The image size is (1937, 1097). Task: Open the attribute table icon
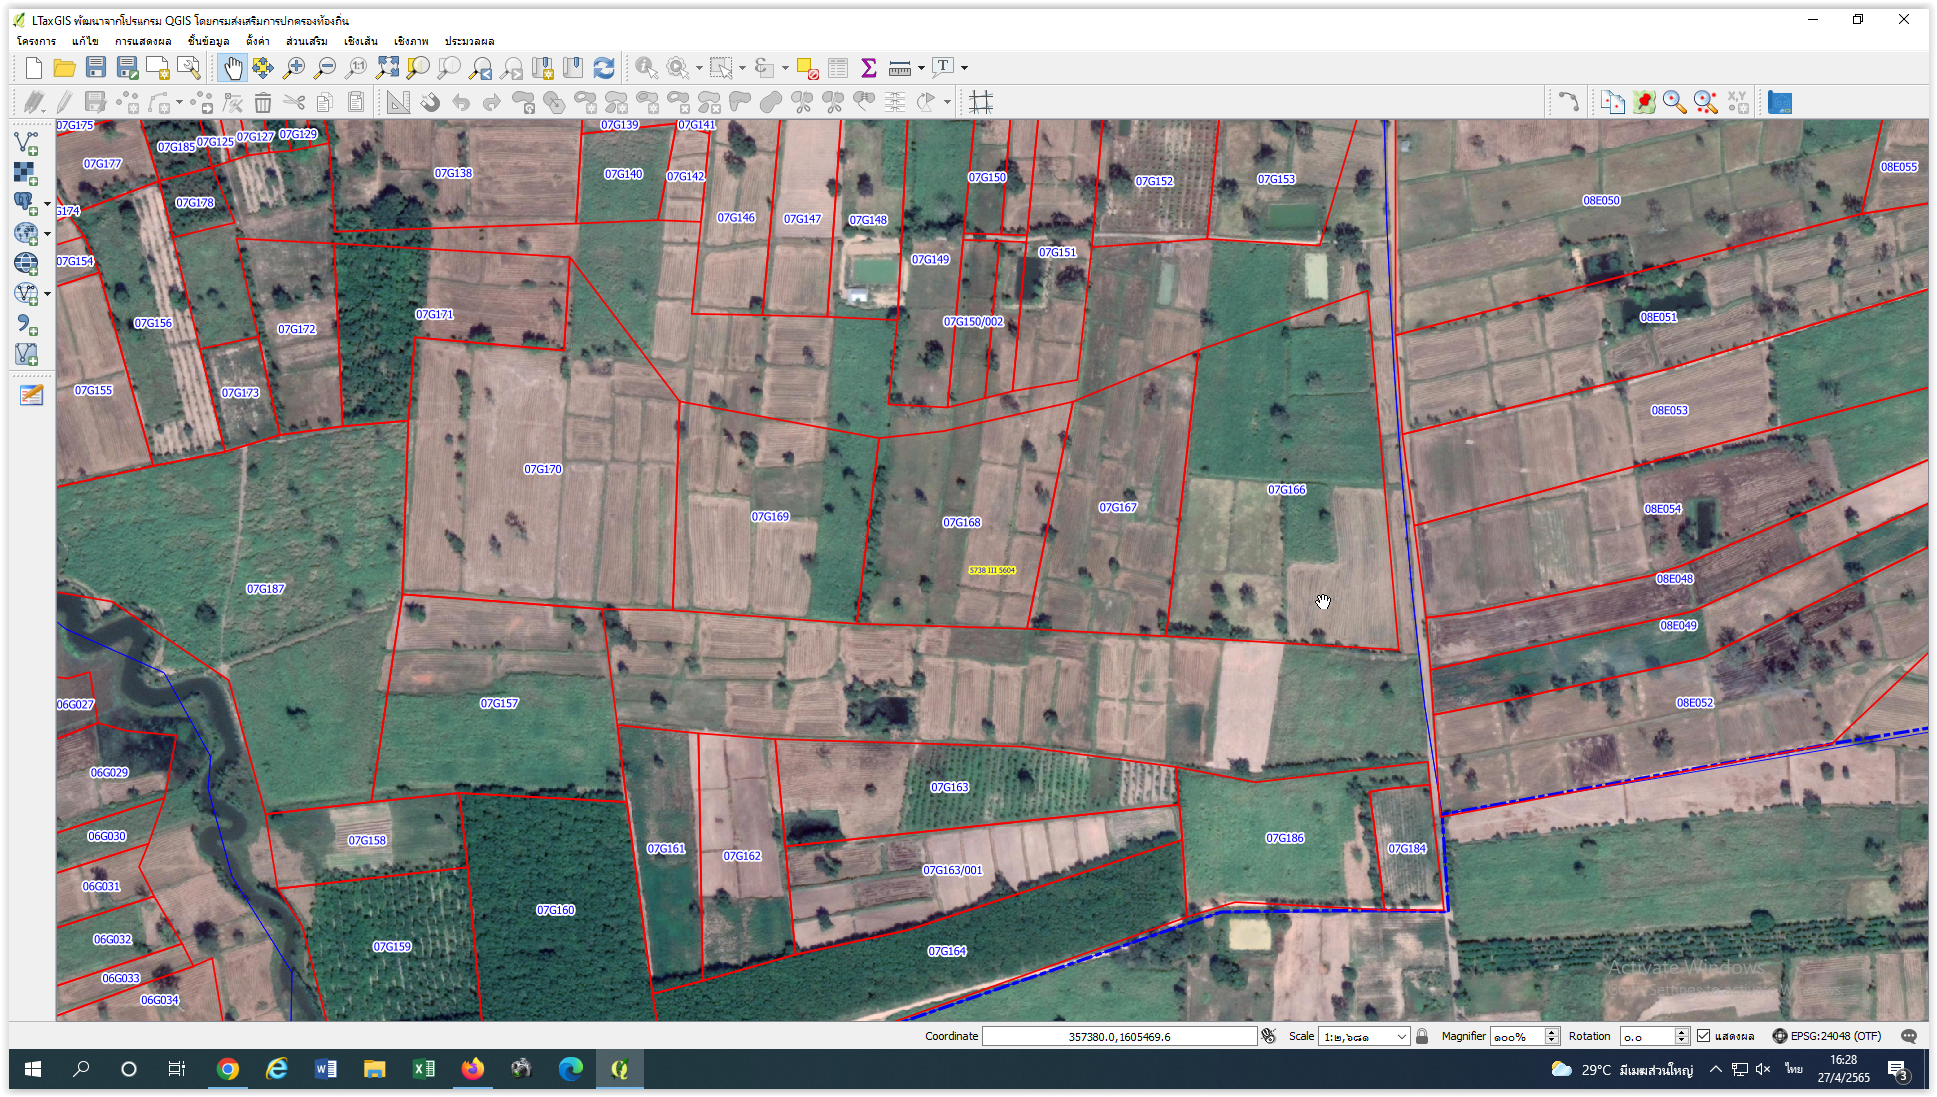coord(838,68)
